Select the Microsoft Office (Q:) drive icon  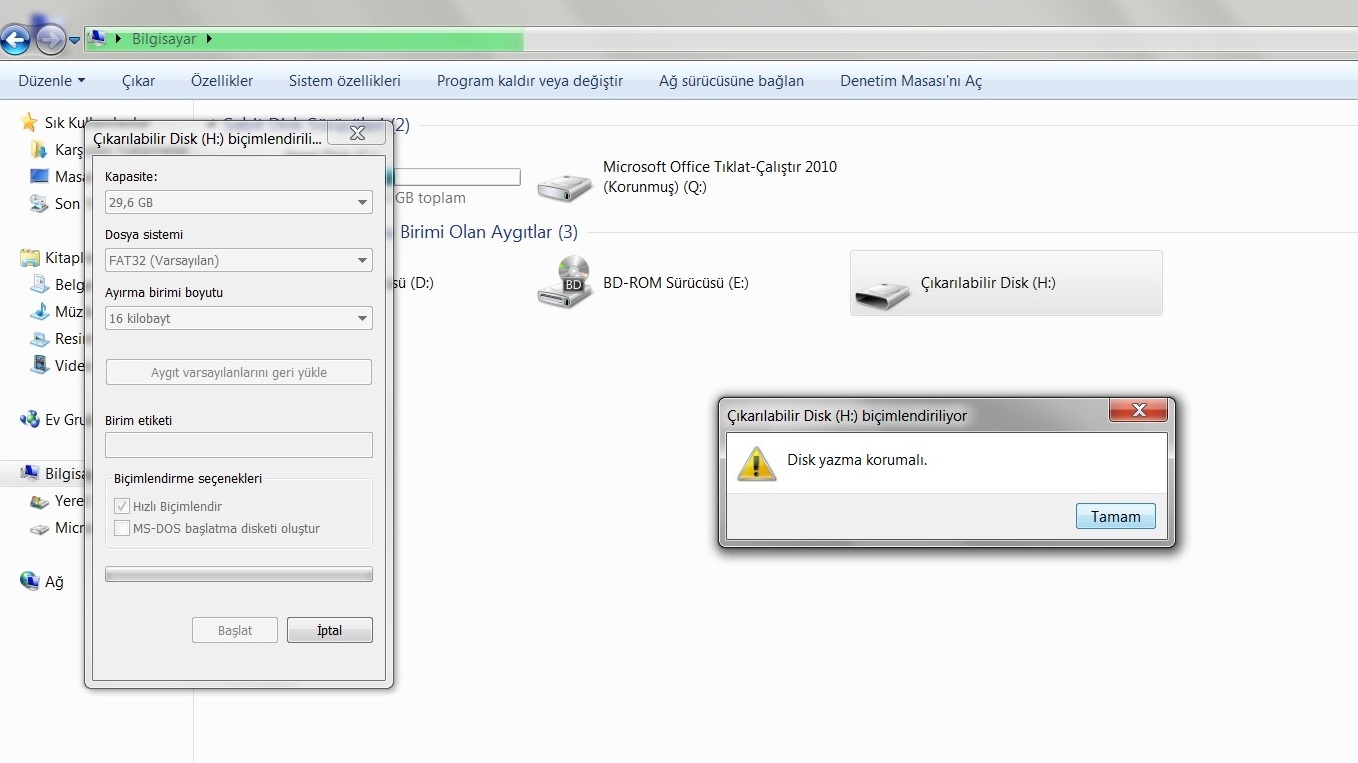pos(565,185)
